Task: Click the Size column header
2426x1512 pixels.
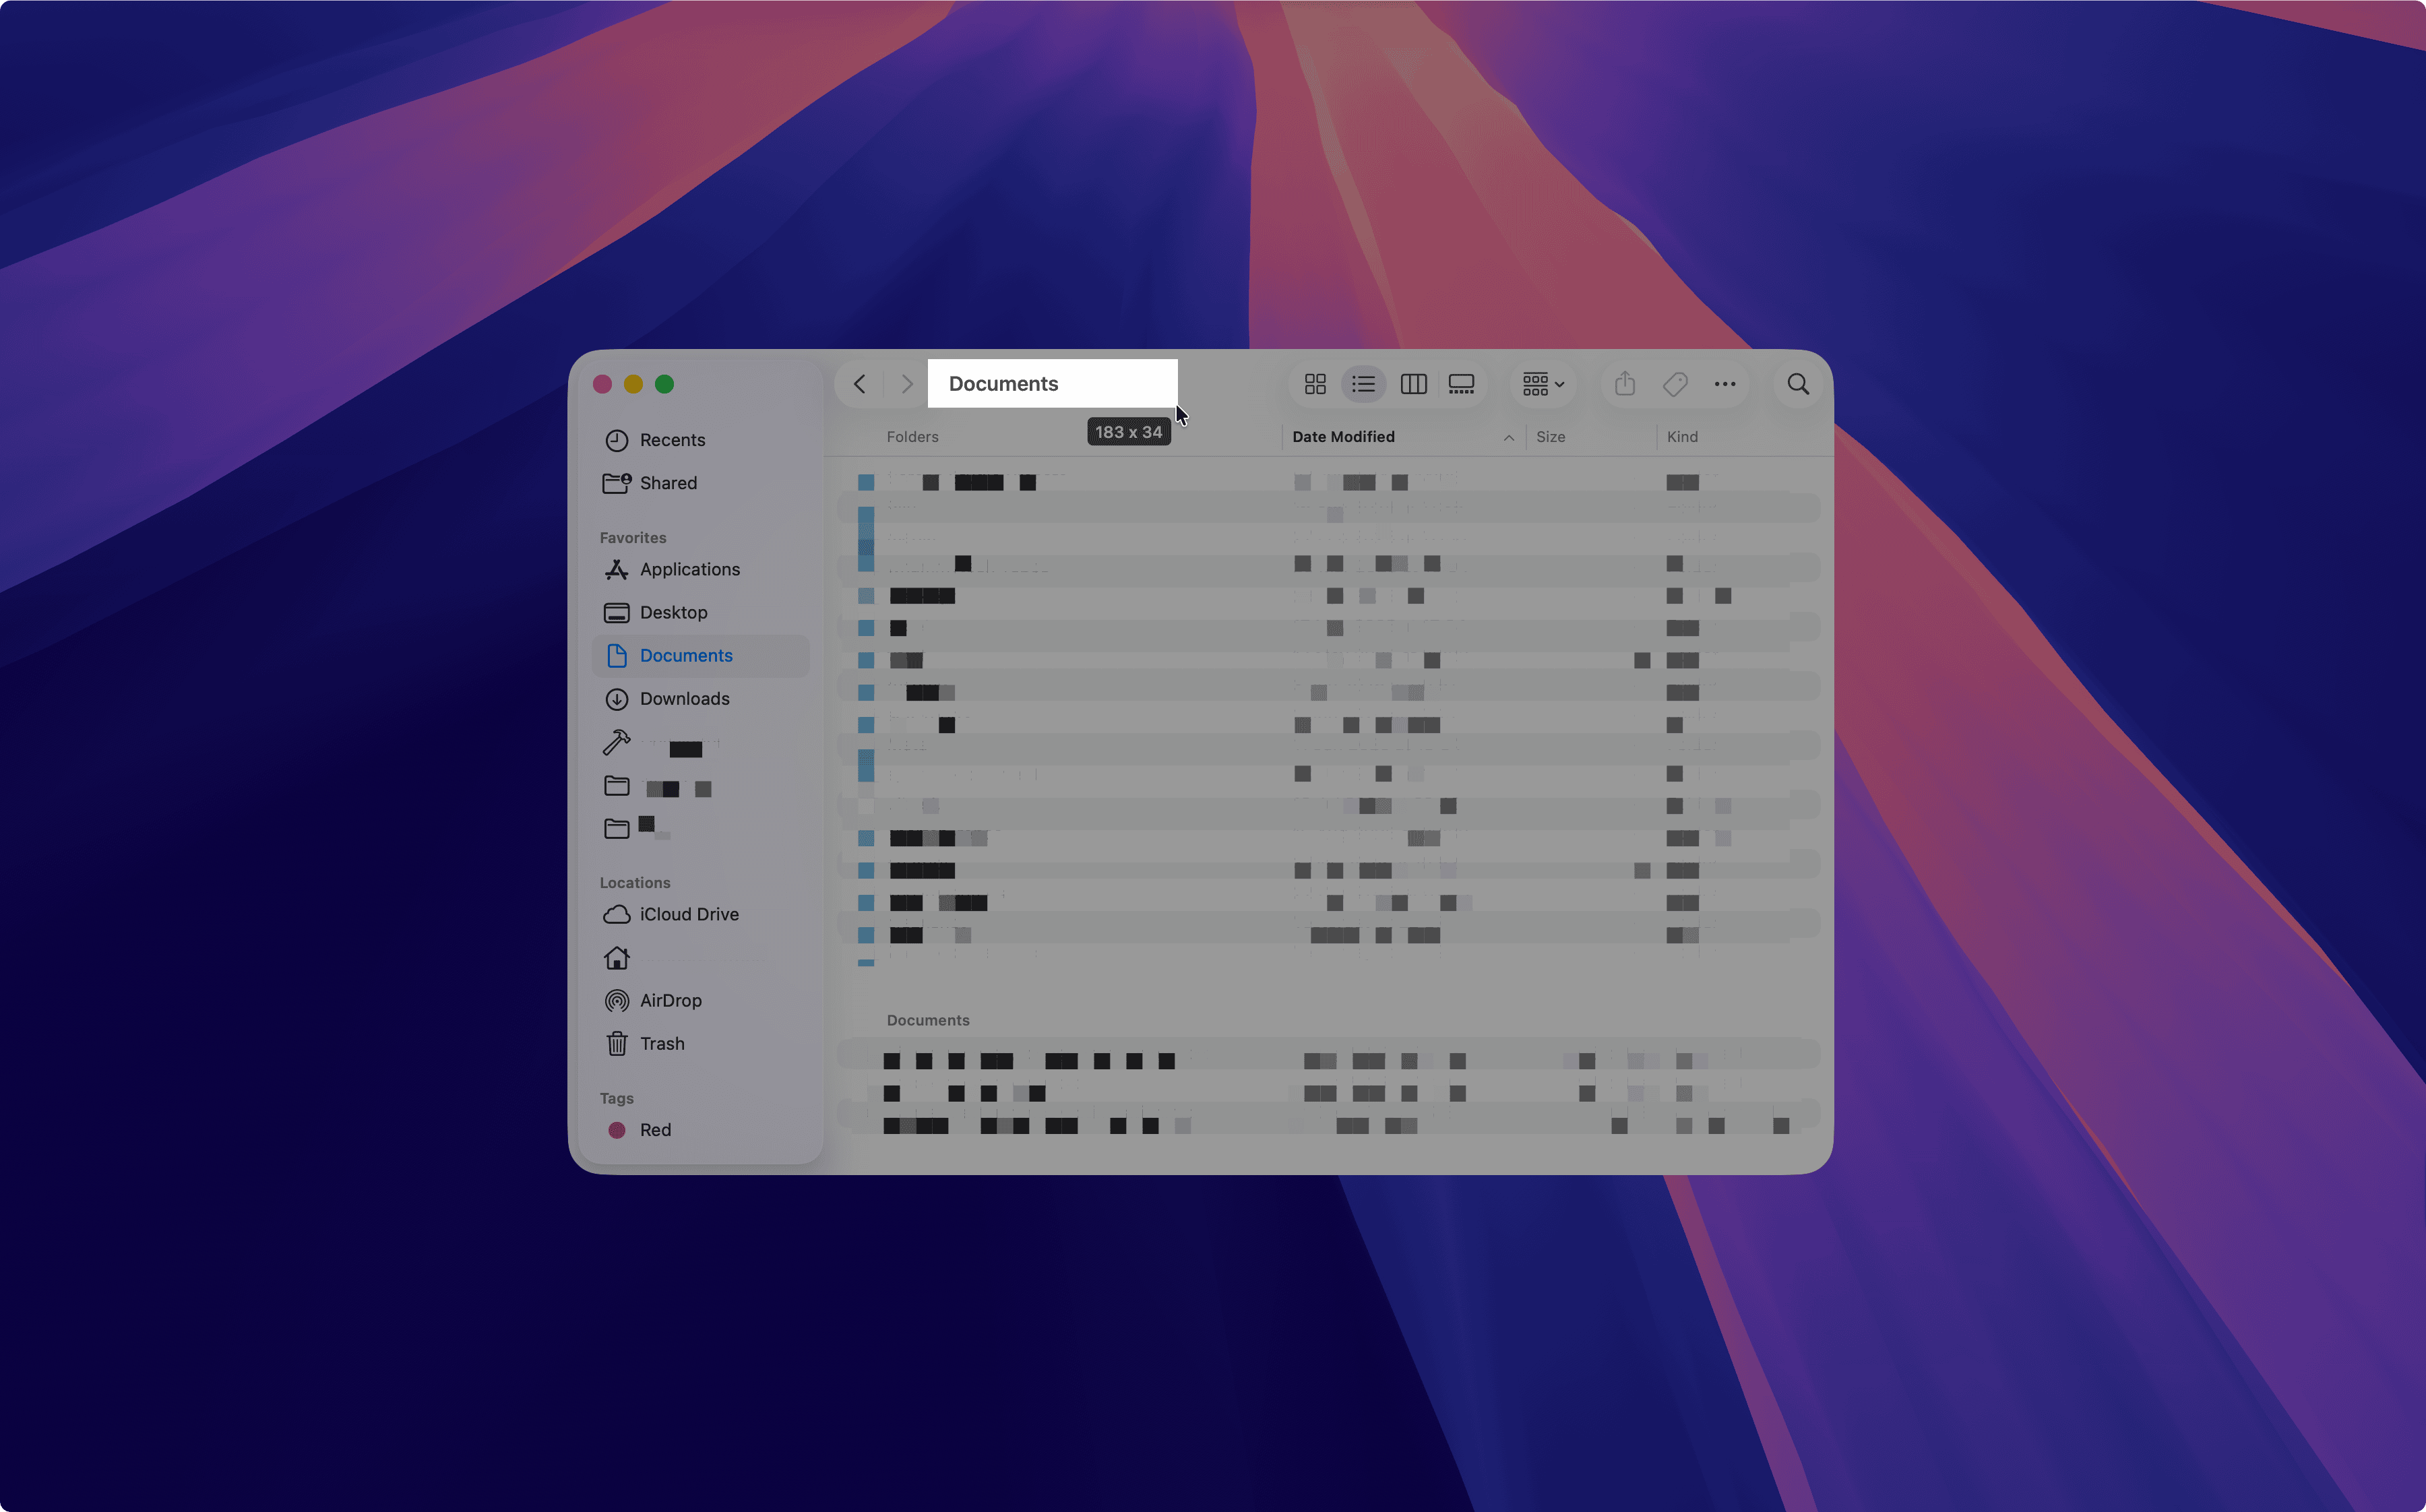Action: click(x=1550, y=437)
